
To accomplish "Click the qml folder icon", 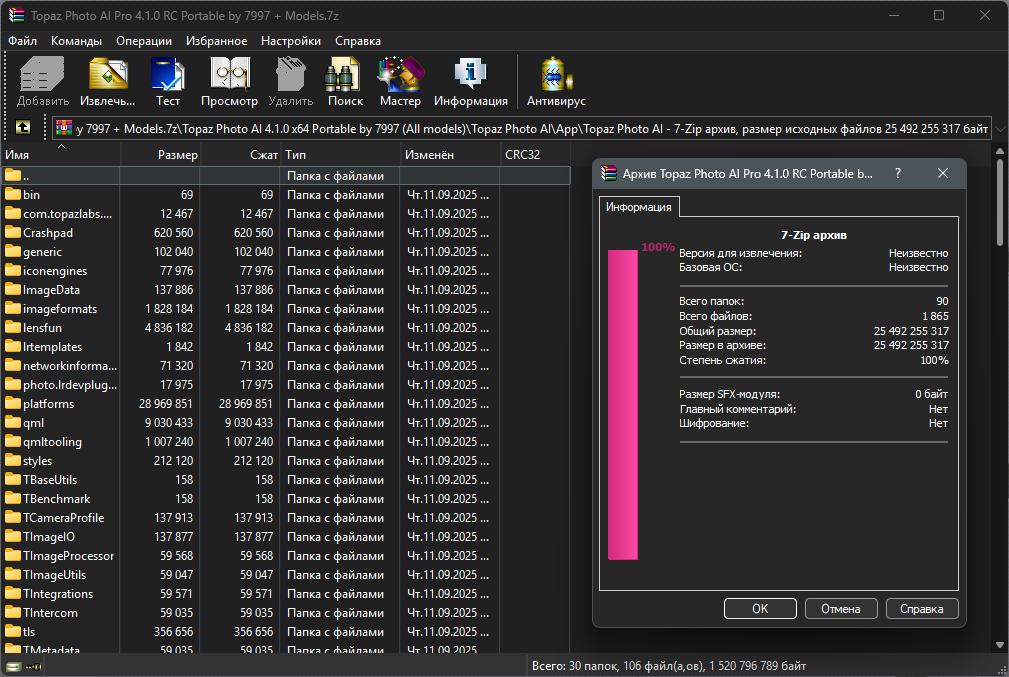I will coord(13,422).
